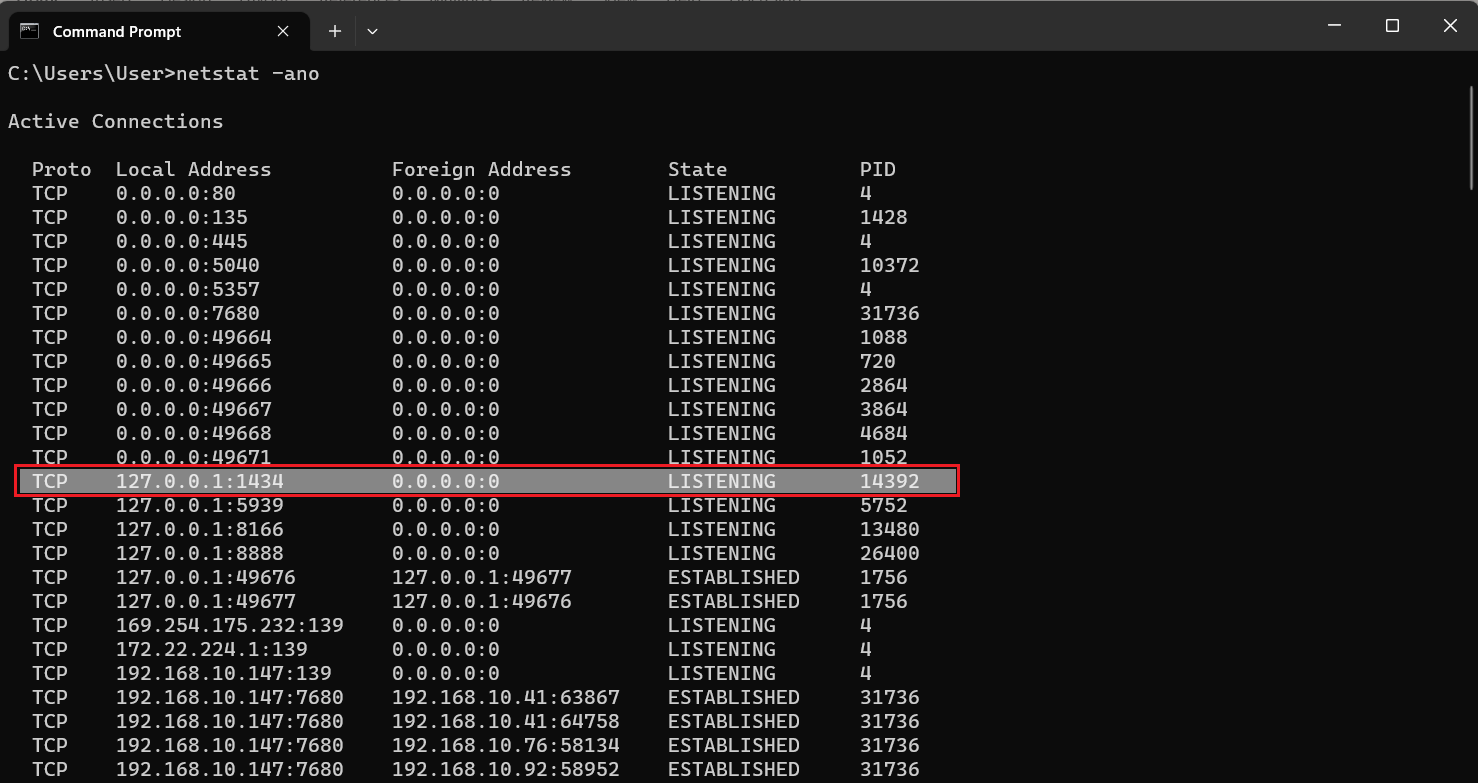Click foreign address 192.168.10.41:63867
Image resolution: width=1478 pixels, height=783 pixels.
506,697
